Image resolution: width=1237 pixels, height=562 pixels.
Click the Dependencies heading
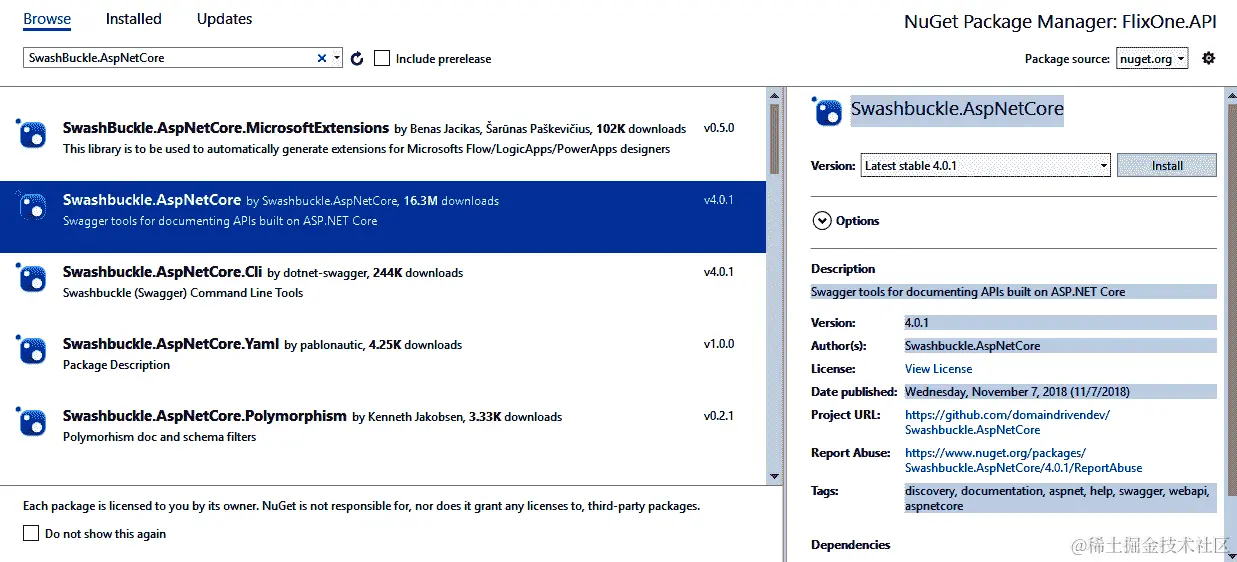coord(850,545)
